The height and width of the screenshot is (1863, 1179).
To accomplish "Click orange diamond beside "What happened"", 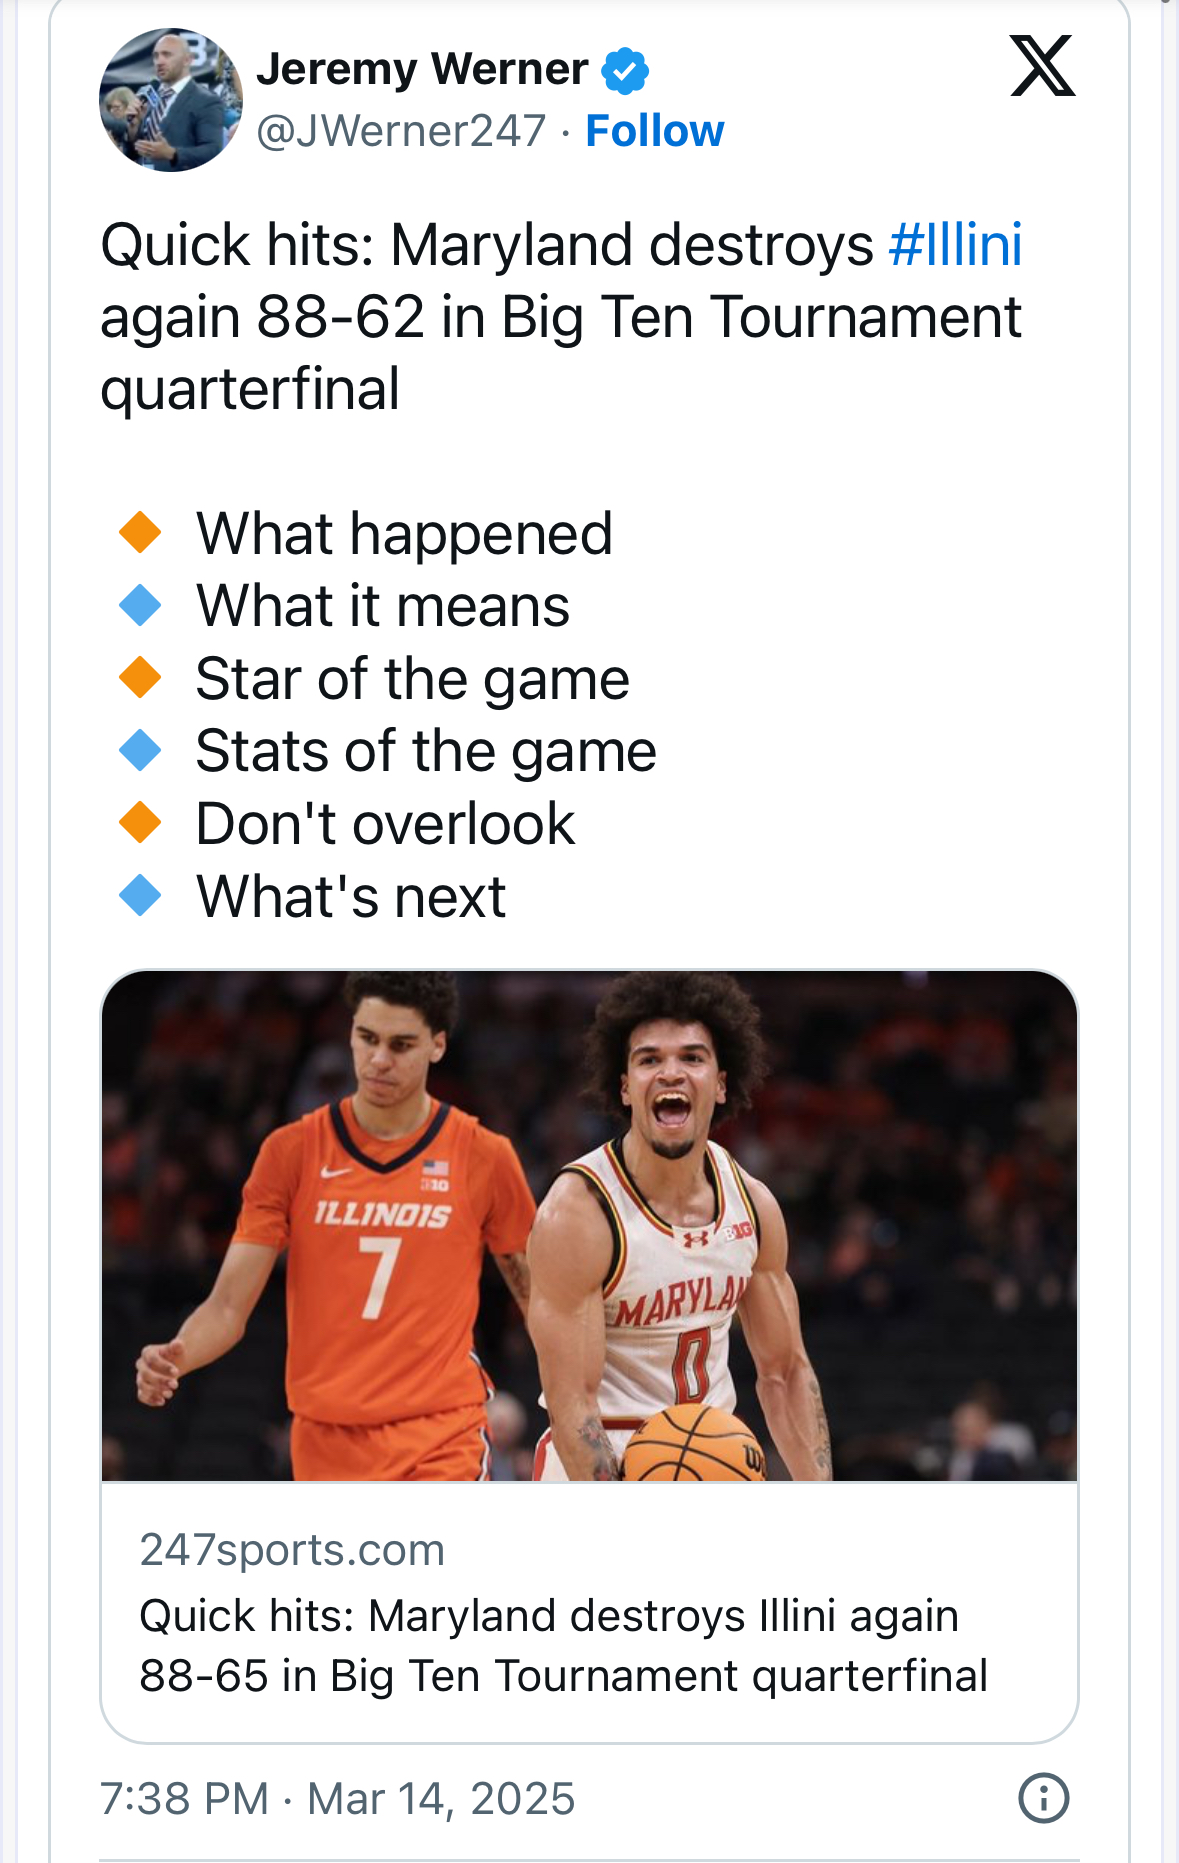I will [140, 532].
